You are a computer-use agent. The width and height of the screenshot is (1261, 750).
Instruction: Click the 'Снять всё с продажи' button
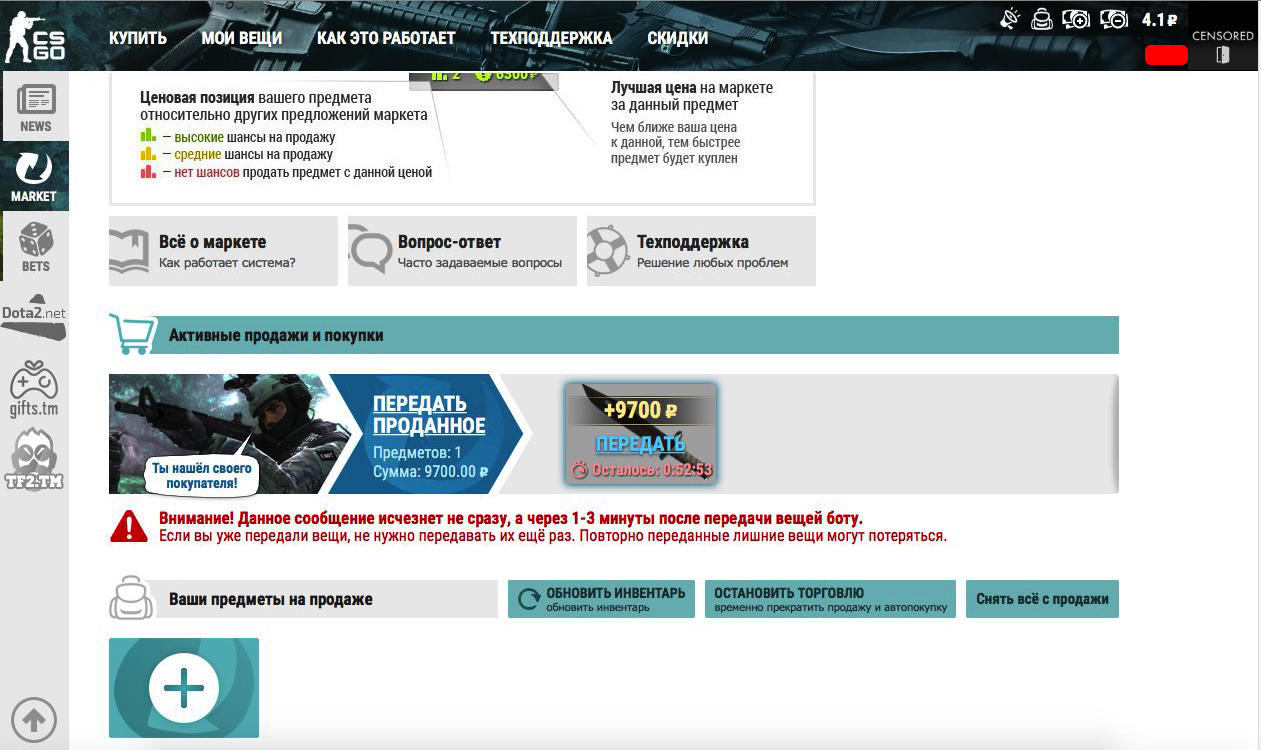[x=1042, y=599]
